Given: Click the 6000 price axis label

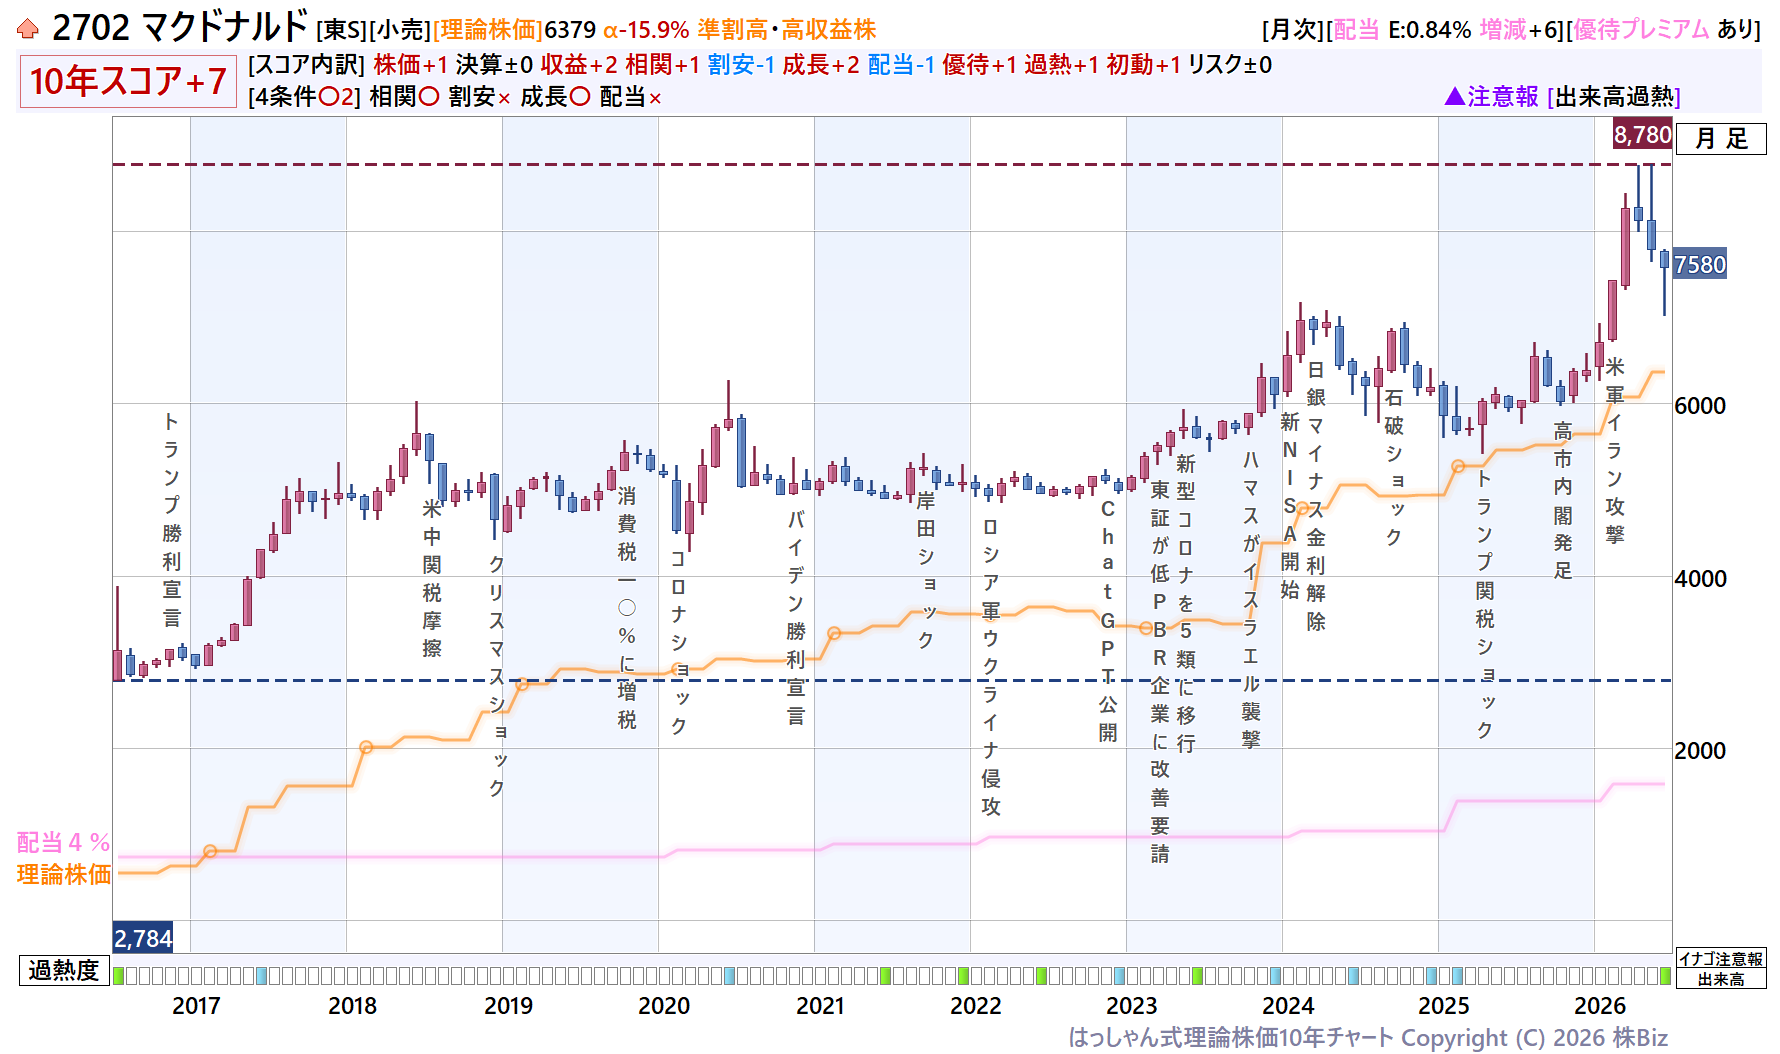Looking at the screenshot, I should [1700, 405].
